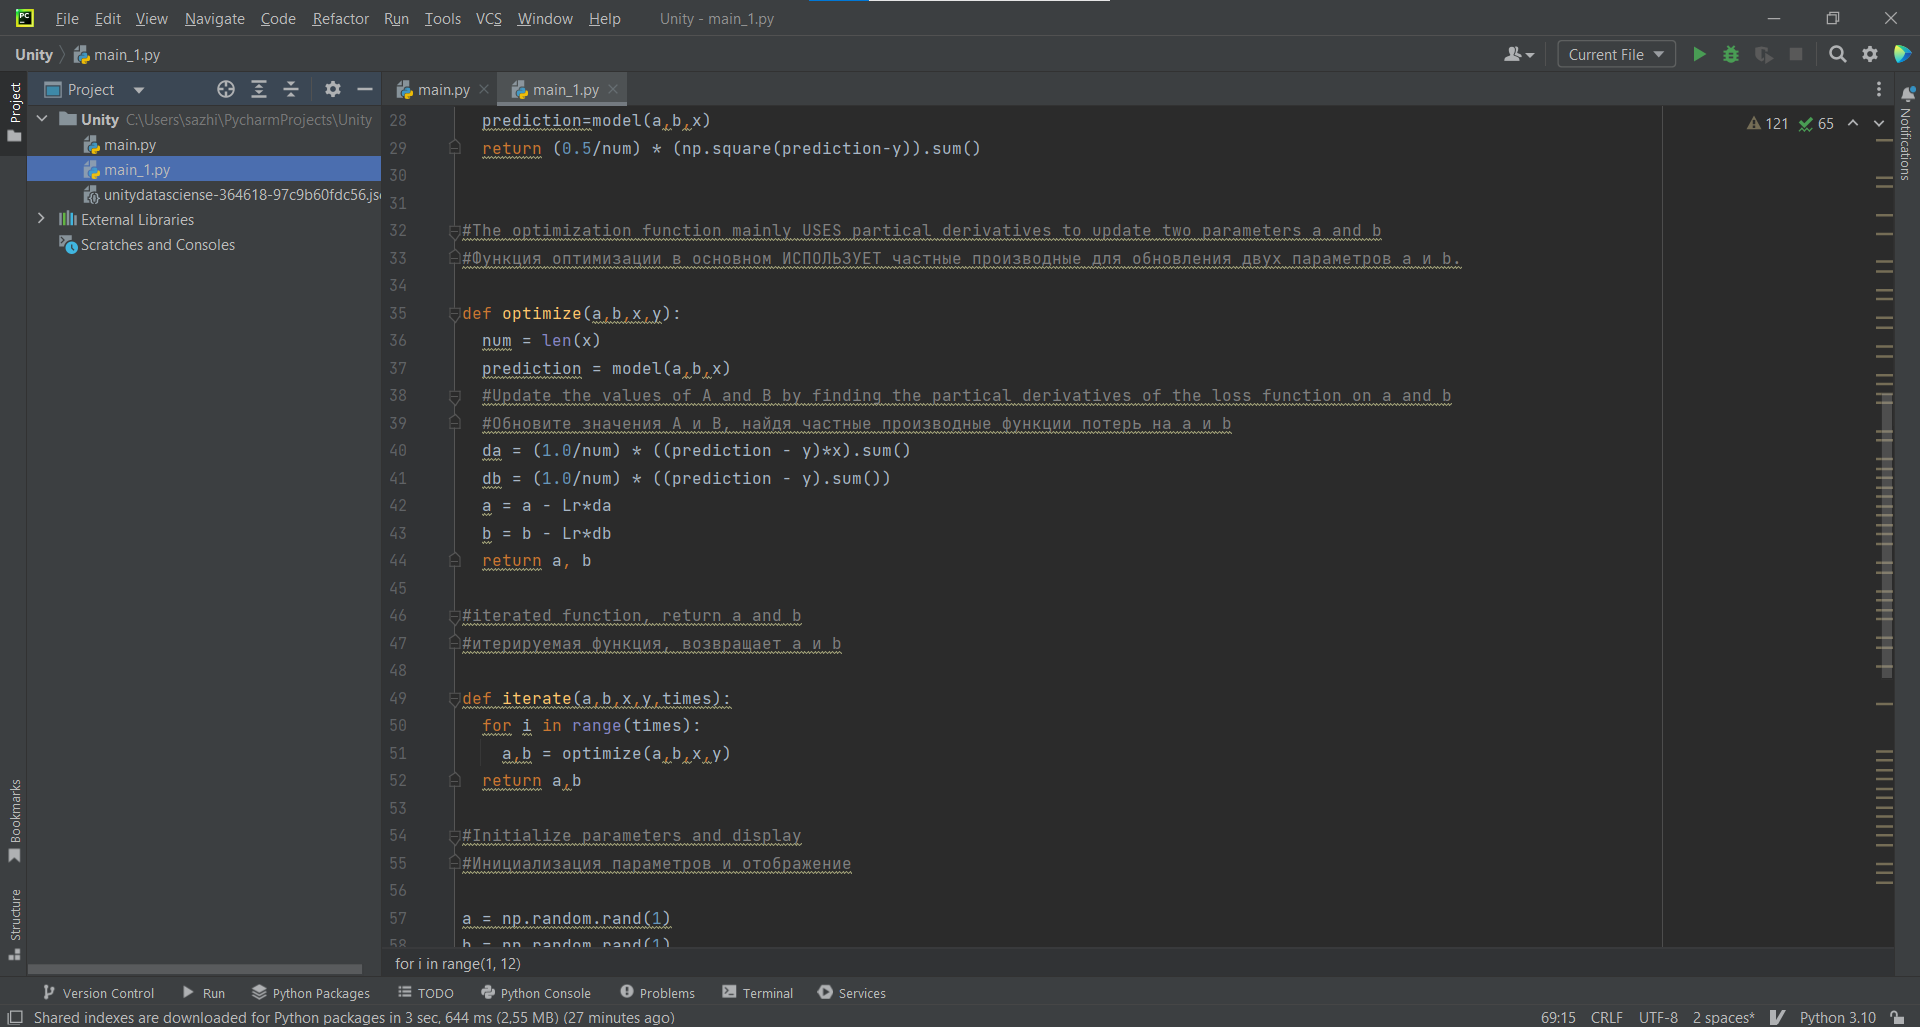Open the Terminal tool window
This screenshot has height=1027, width=1920.
[757, 992]
